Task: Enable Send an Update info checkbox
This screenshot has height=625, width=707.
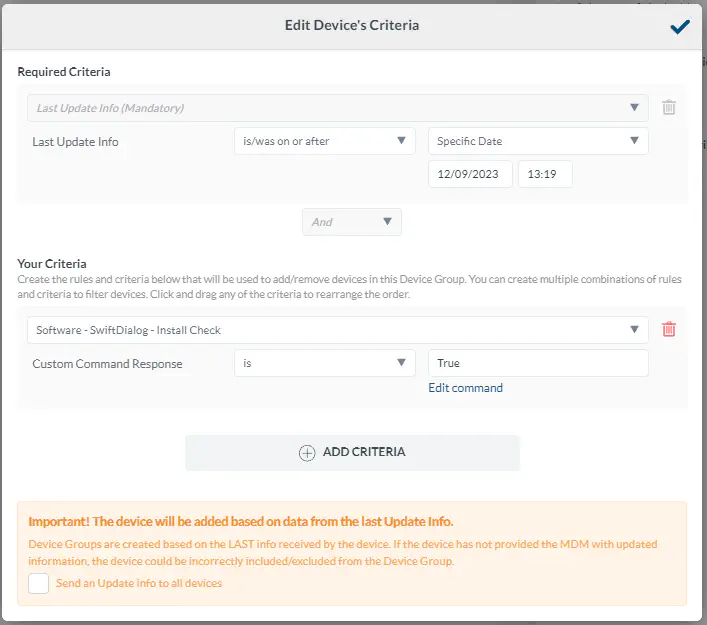Action: point(39,583)
